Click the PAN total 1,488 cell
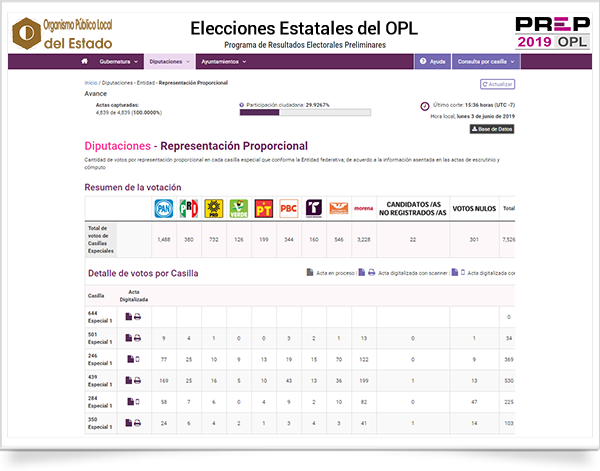This screenshot has width=600, height=471. click(x=164, y=240)
